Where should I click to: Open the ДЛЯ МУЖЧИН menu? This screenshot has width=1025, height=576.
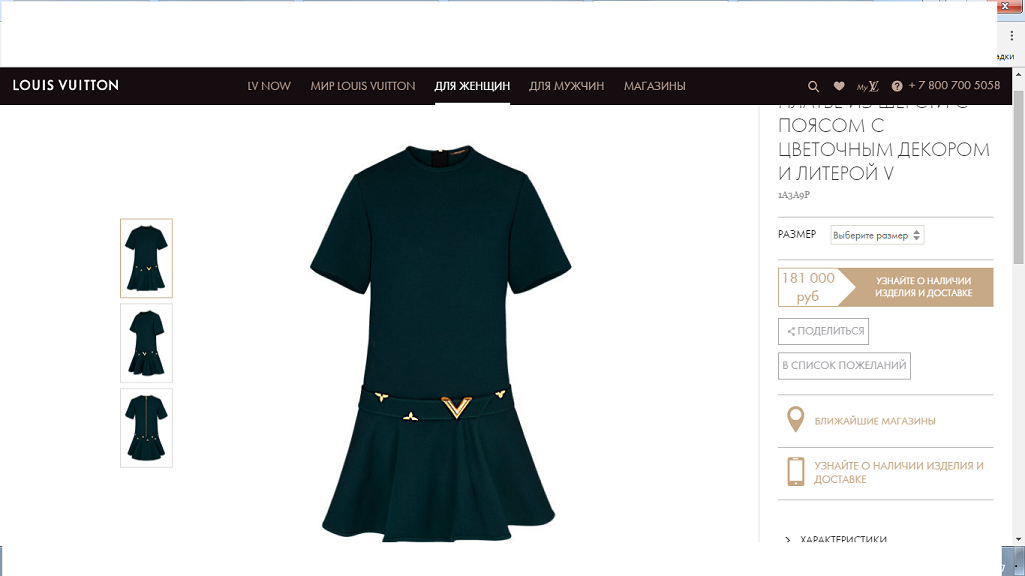point(566,86)
